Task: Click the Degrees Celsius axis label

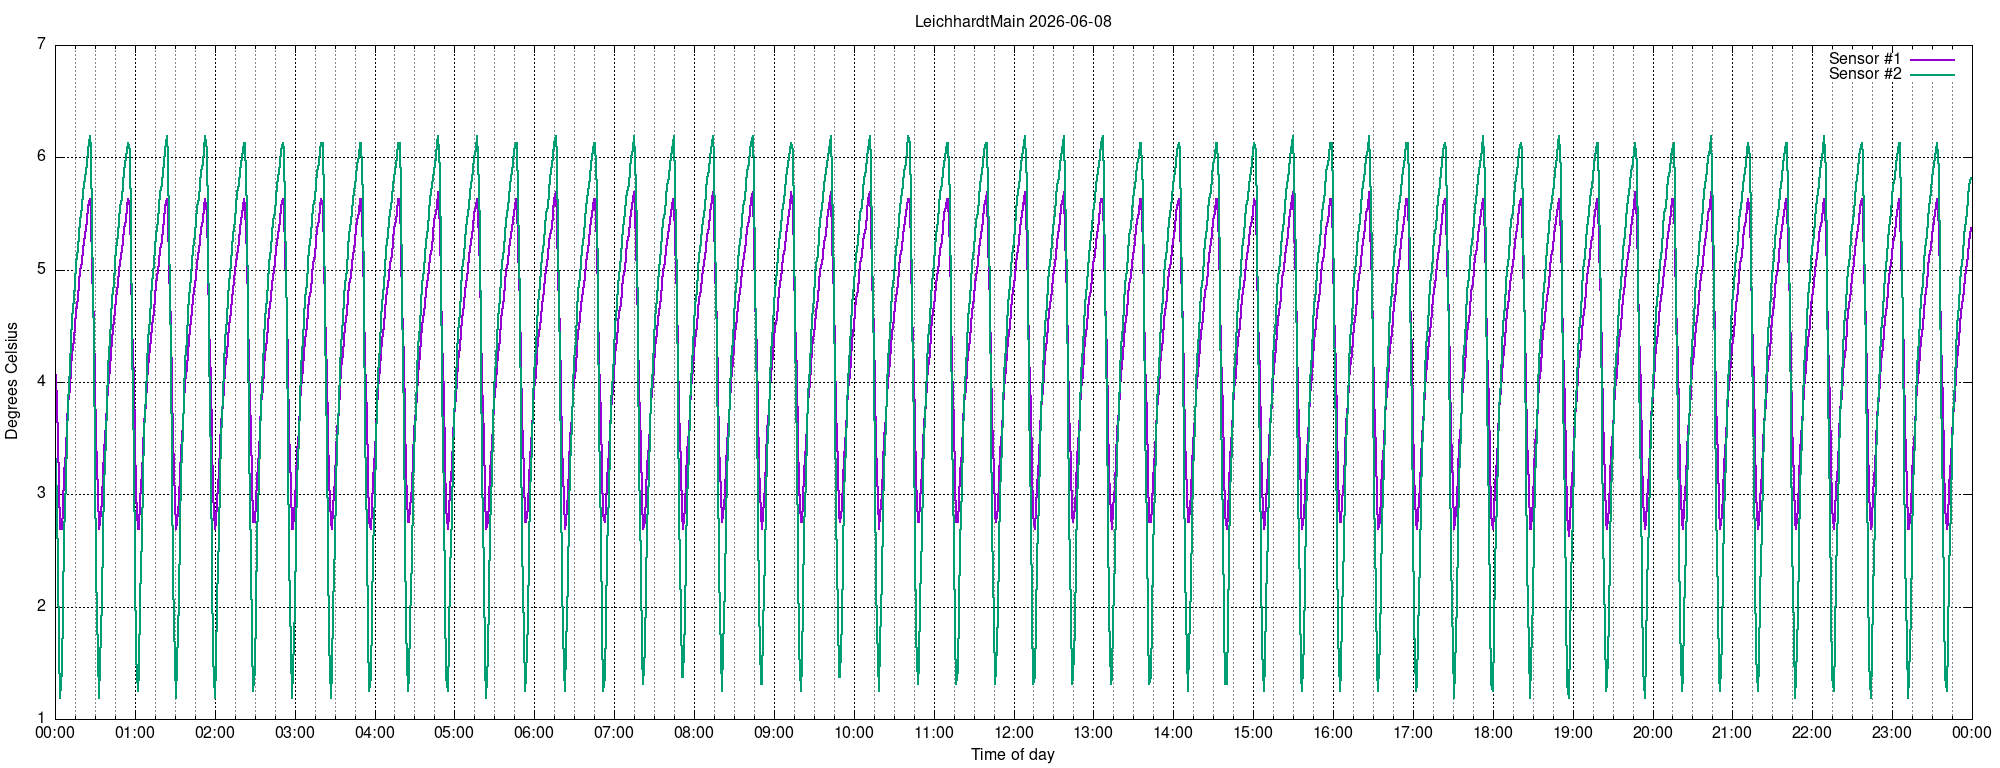Action: pyautogui.click(x=12, y=381)
